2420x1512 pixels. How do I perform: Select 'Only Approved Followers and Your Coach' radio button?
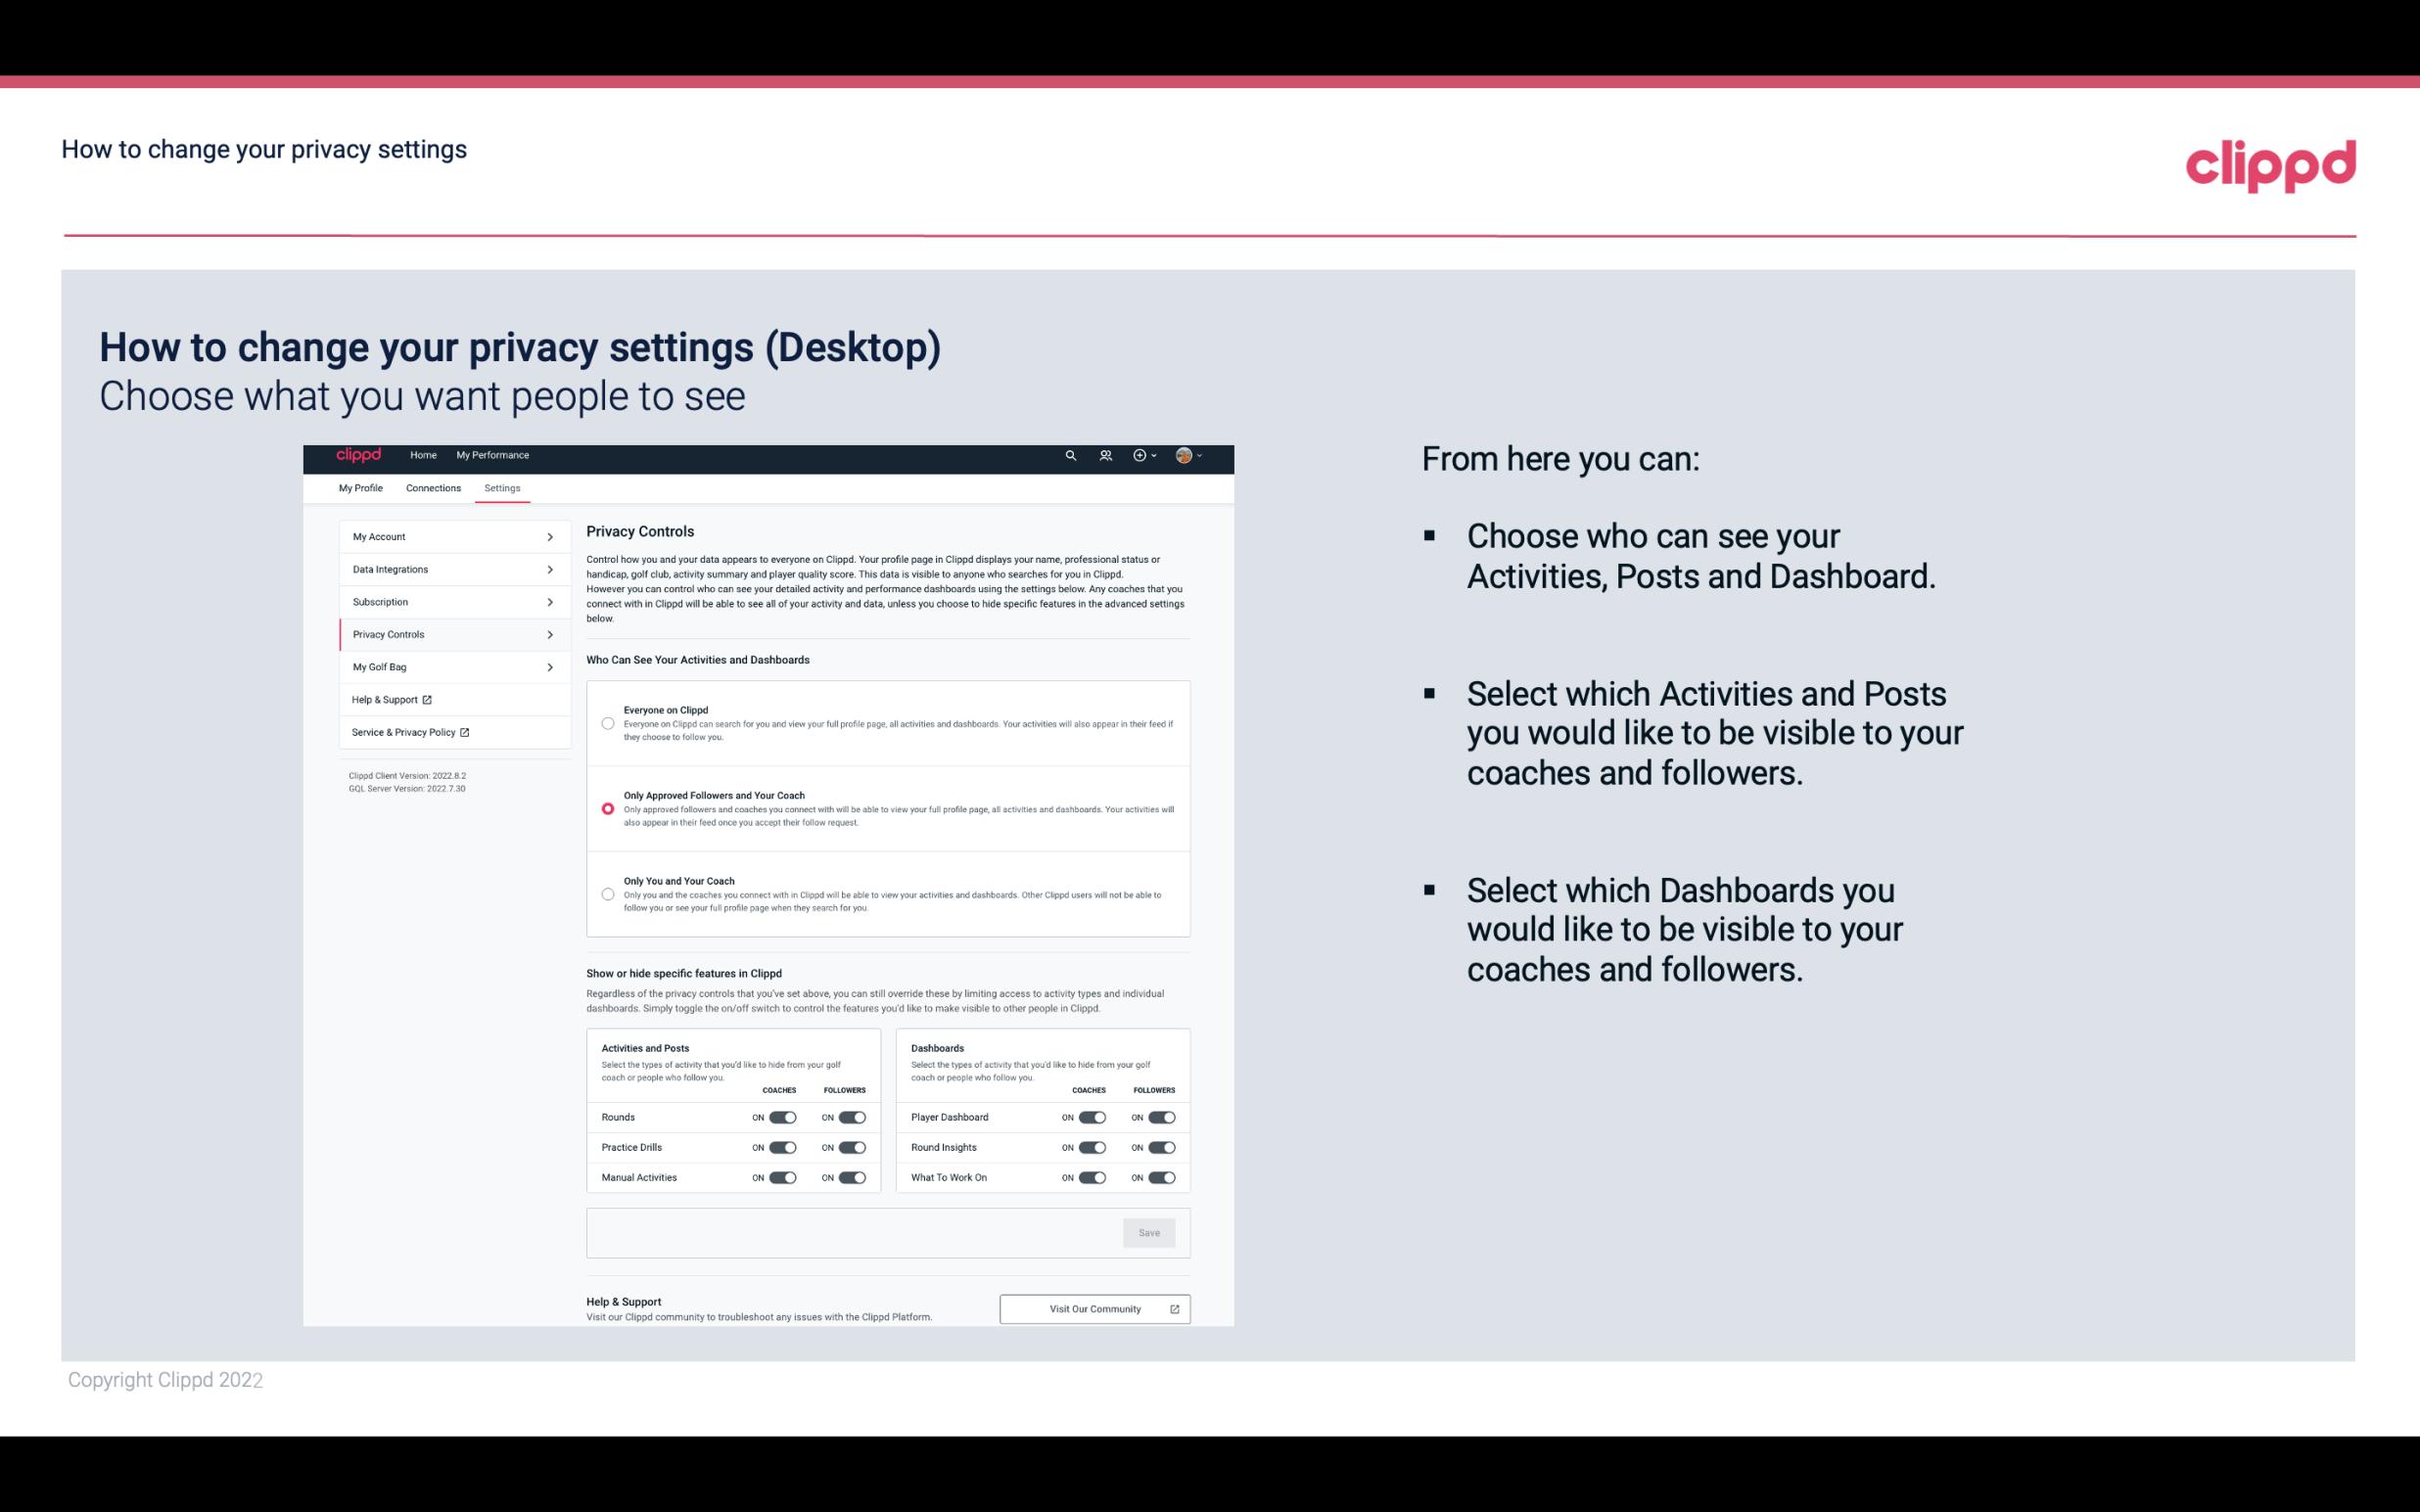point(606,806)
